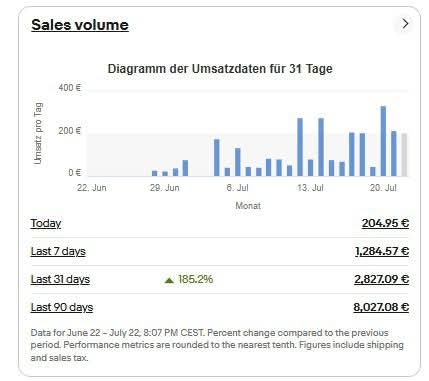The width and height of the screenshot is (429, 381).
Task: Open the Today sales link
Action: pyautogui.click(x=46, y=223)
